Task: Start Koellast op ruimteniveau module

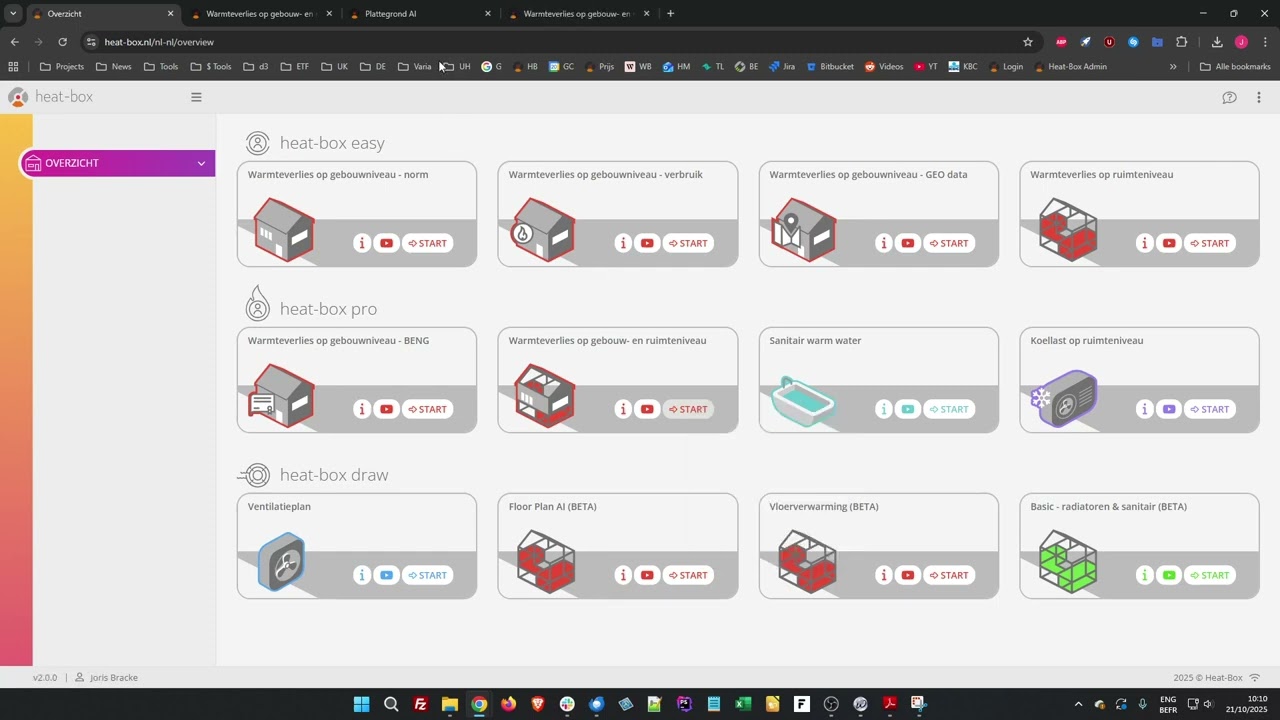Action: (1211, 409)
